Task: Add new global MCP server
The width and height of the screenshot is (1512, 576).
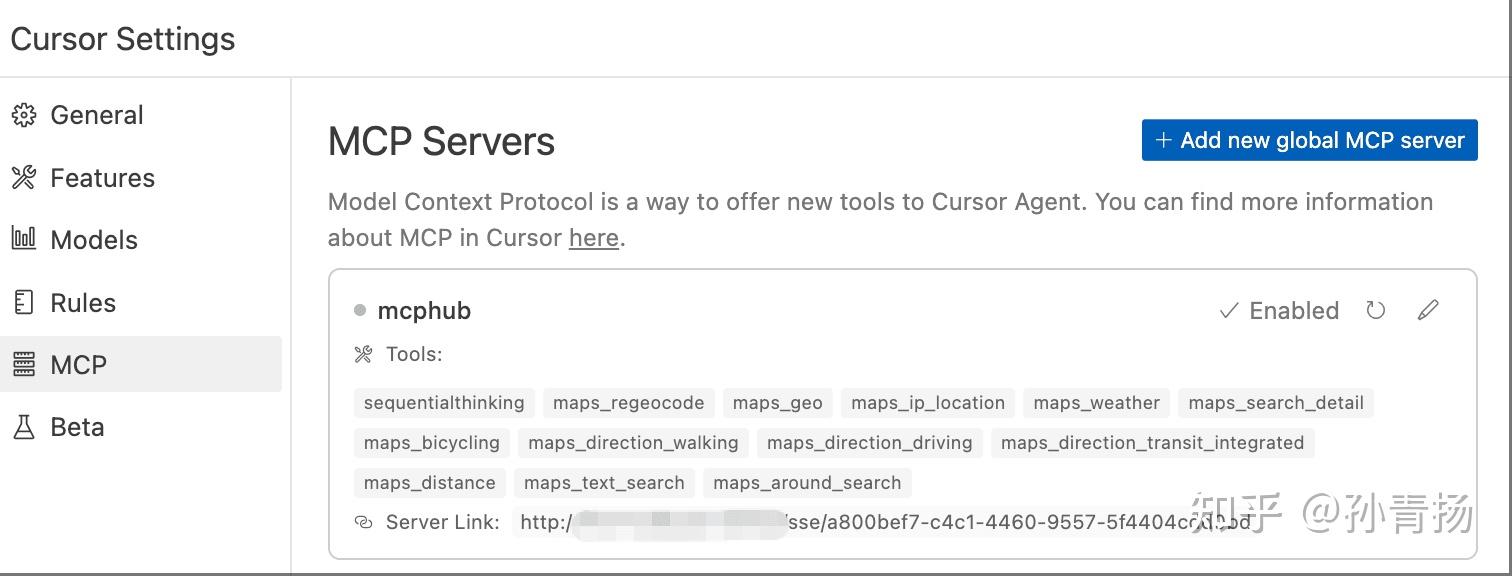Action: pyautogui.click(x=1309, y=141)
